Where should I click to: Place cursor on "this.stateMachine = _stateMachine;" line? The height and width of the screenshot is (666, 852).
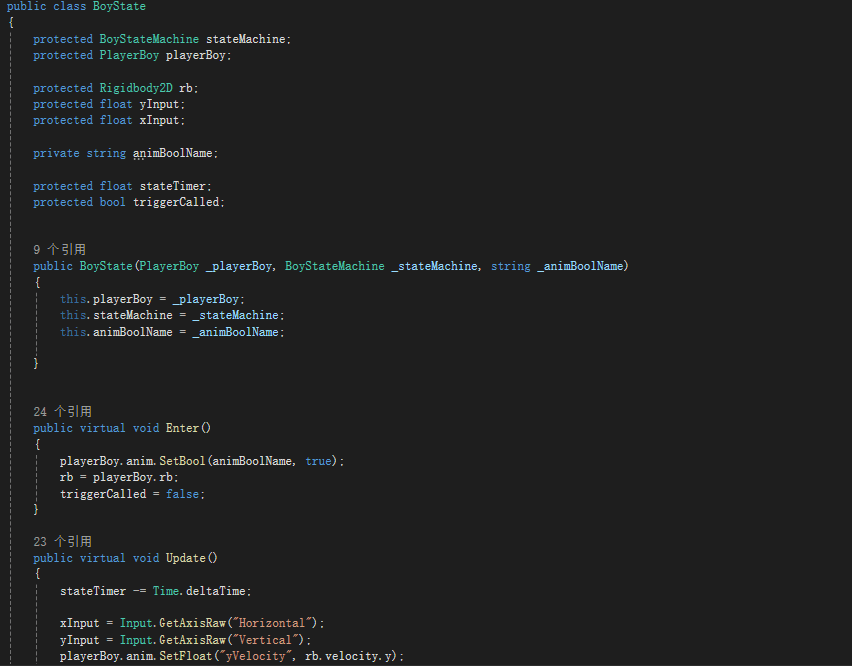coord(172,315)
